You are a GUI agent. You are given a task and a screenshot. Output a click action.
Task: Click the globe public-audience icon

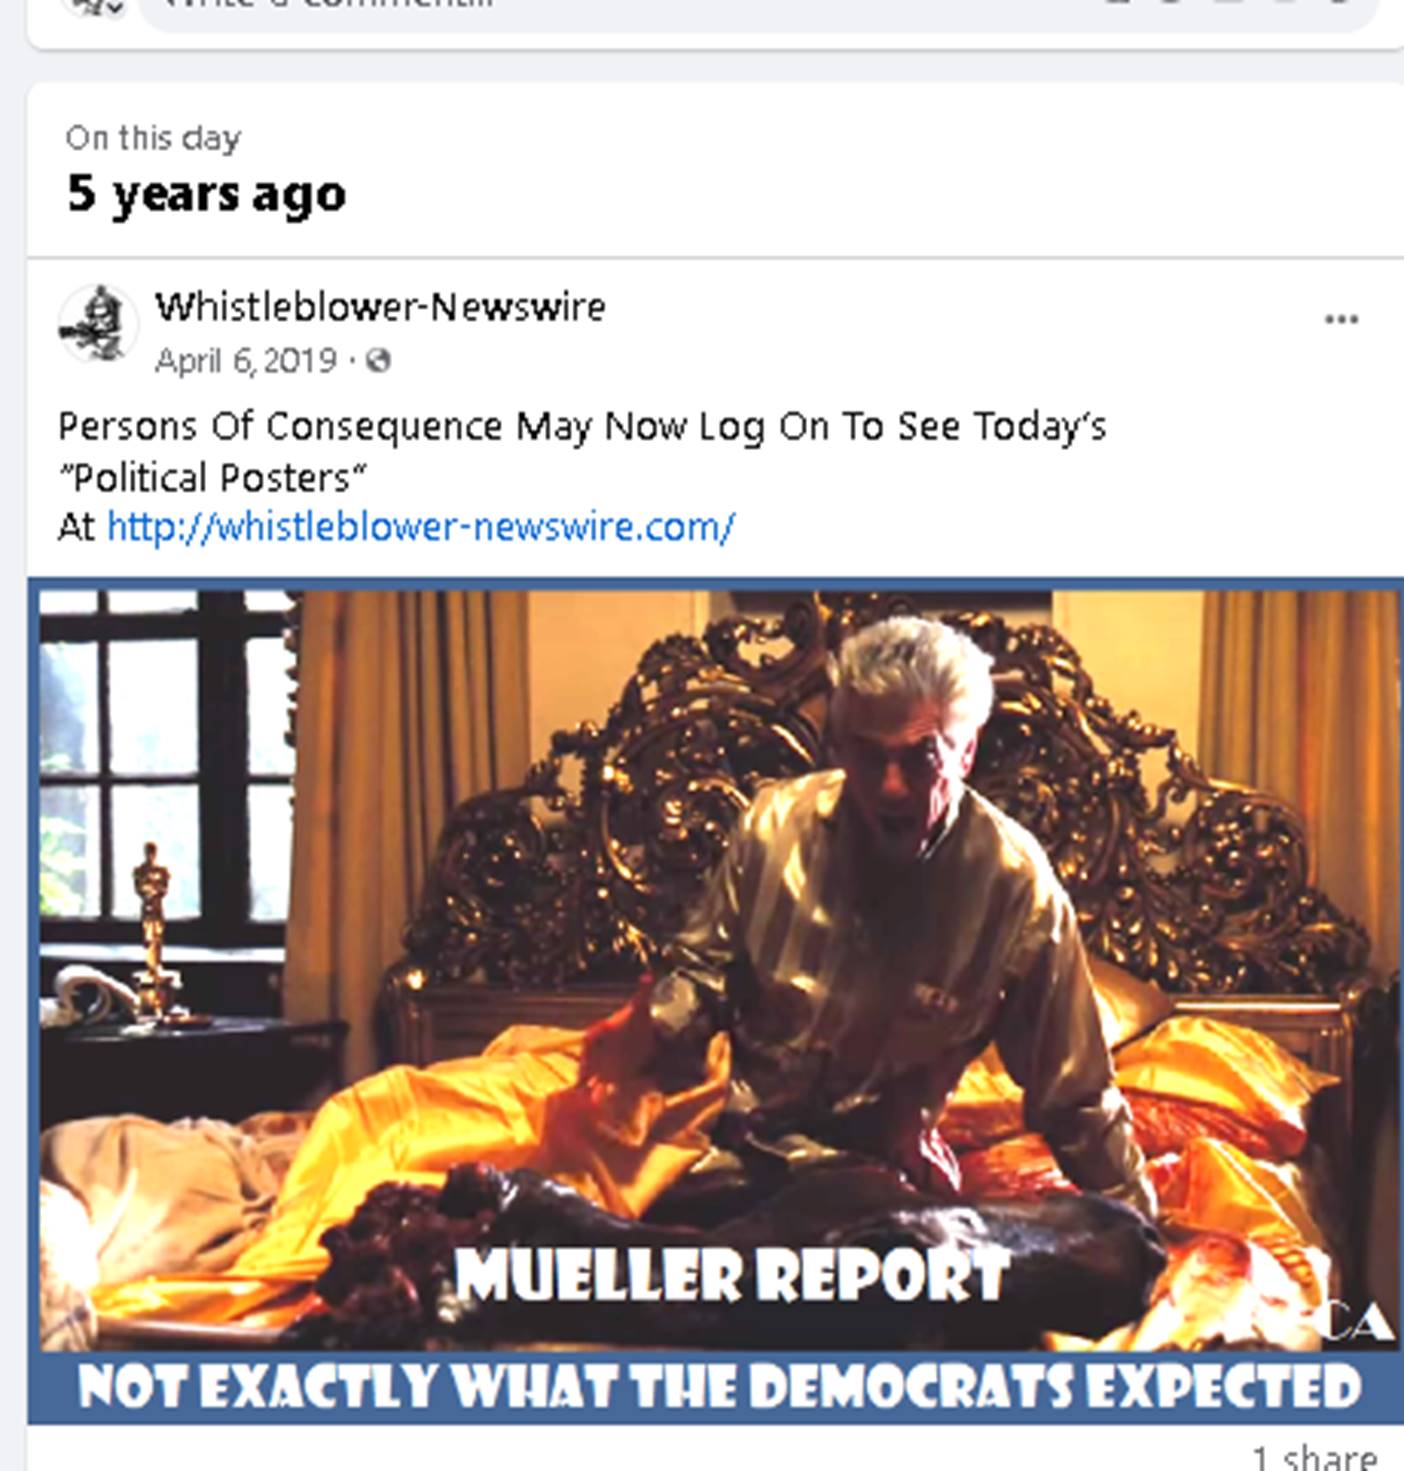[378, 360]
